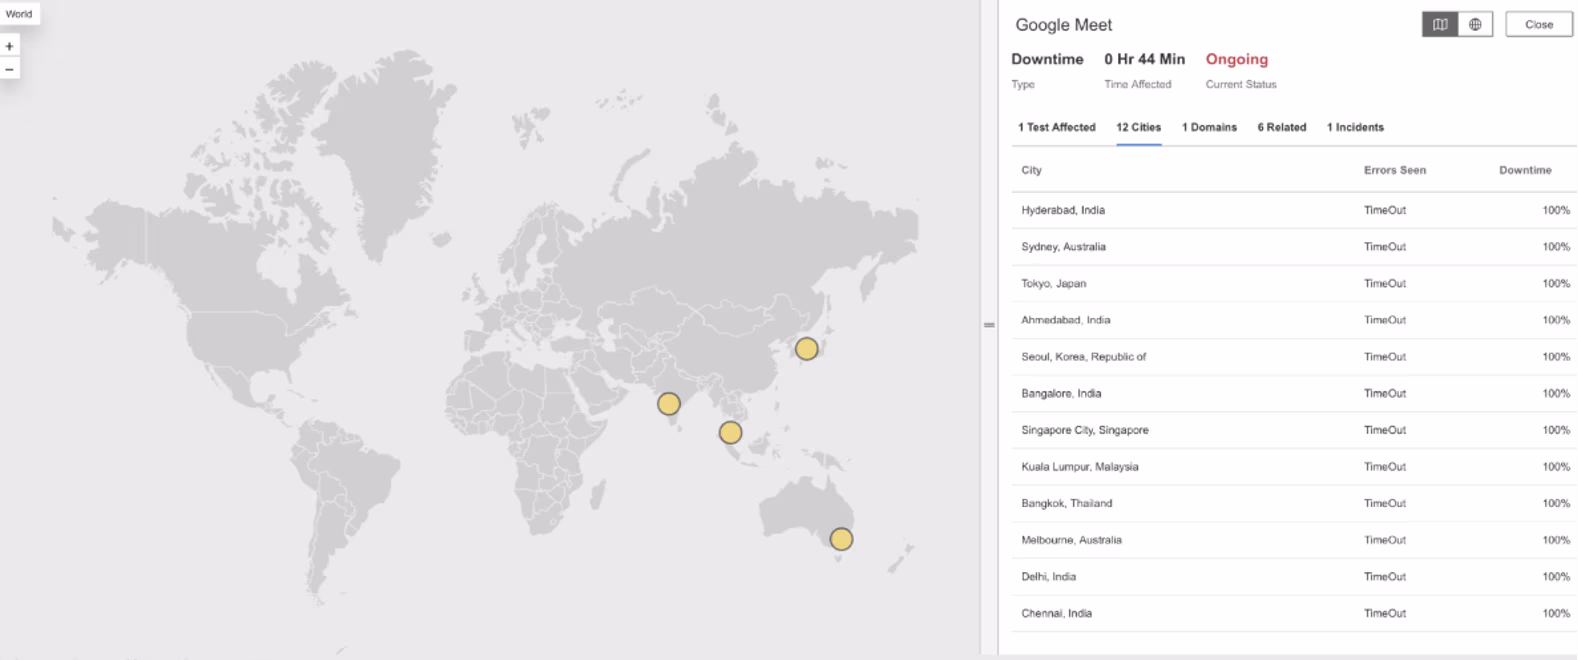Close the Google Meet outage panel
1578x660 pixels.
(x=1539, y=25)
